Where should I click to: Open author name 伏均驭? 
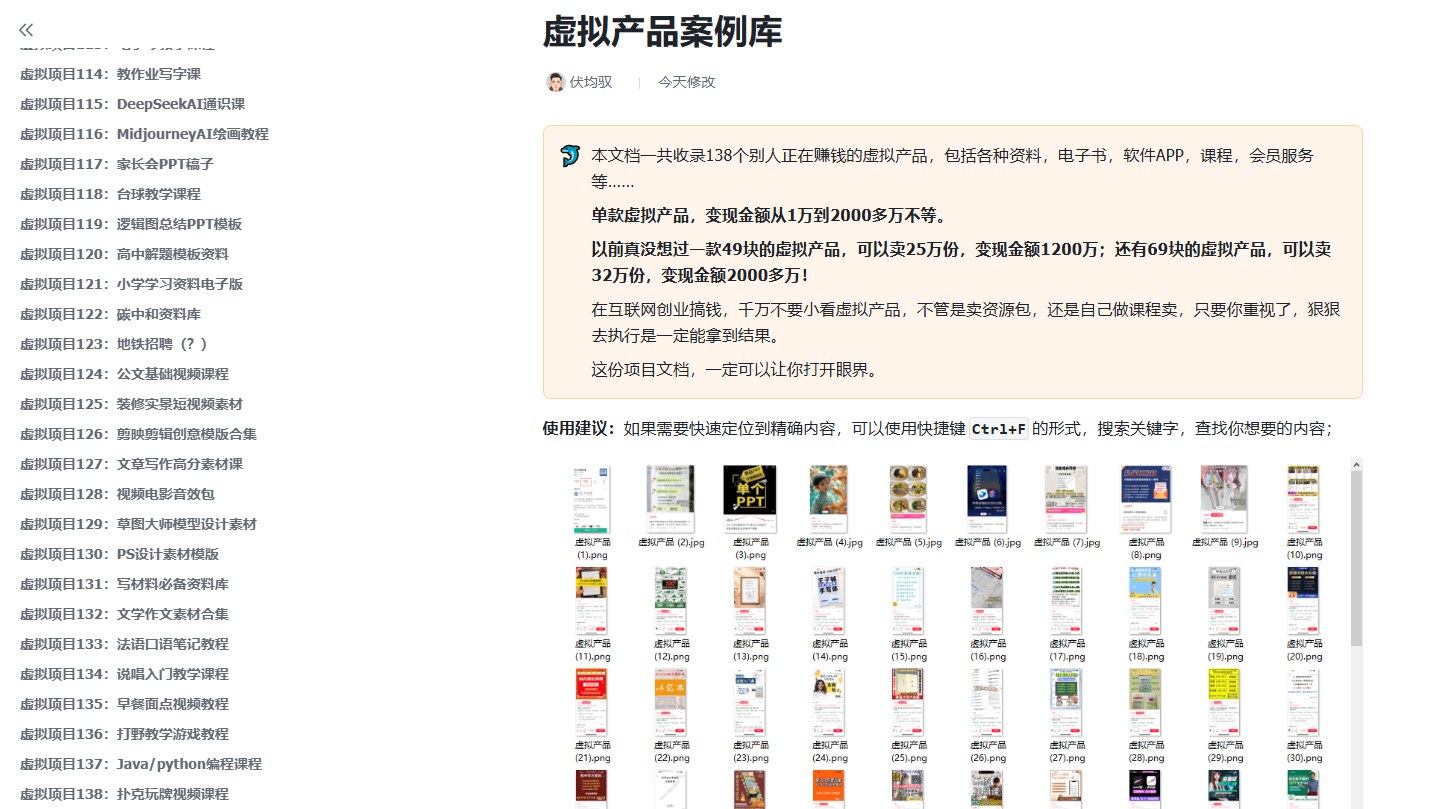pyautogui.click(x=591, y=82)
